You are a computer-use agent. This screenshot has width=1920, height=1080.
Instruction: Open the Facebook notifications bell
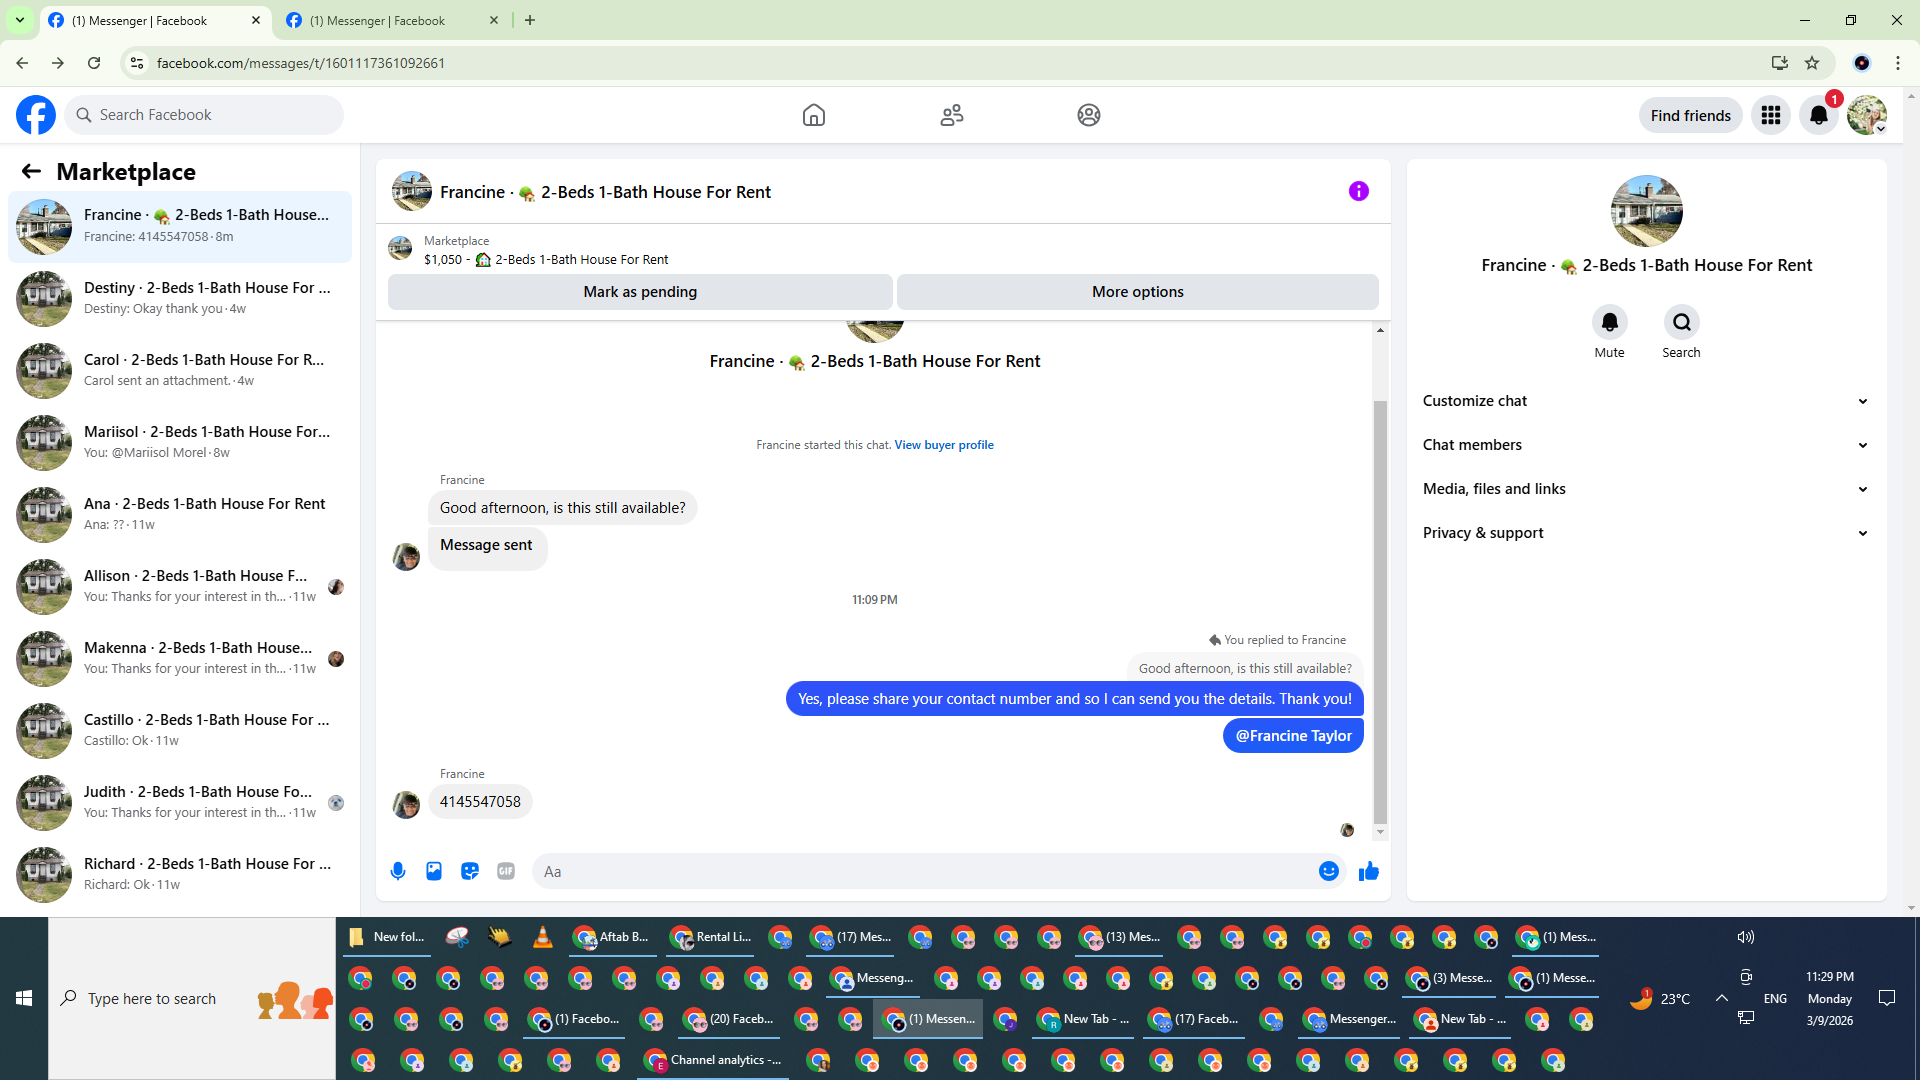[1819, 115]
